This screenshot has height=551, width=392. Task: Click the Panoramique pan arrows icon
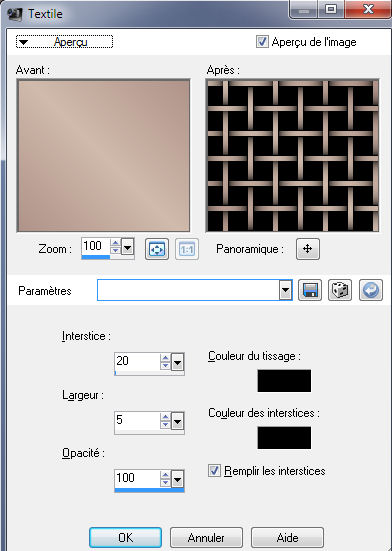click(308, 249)
